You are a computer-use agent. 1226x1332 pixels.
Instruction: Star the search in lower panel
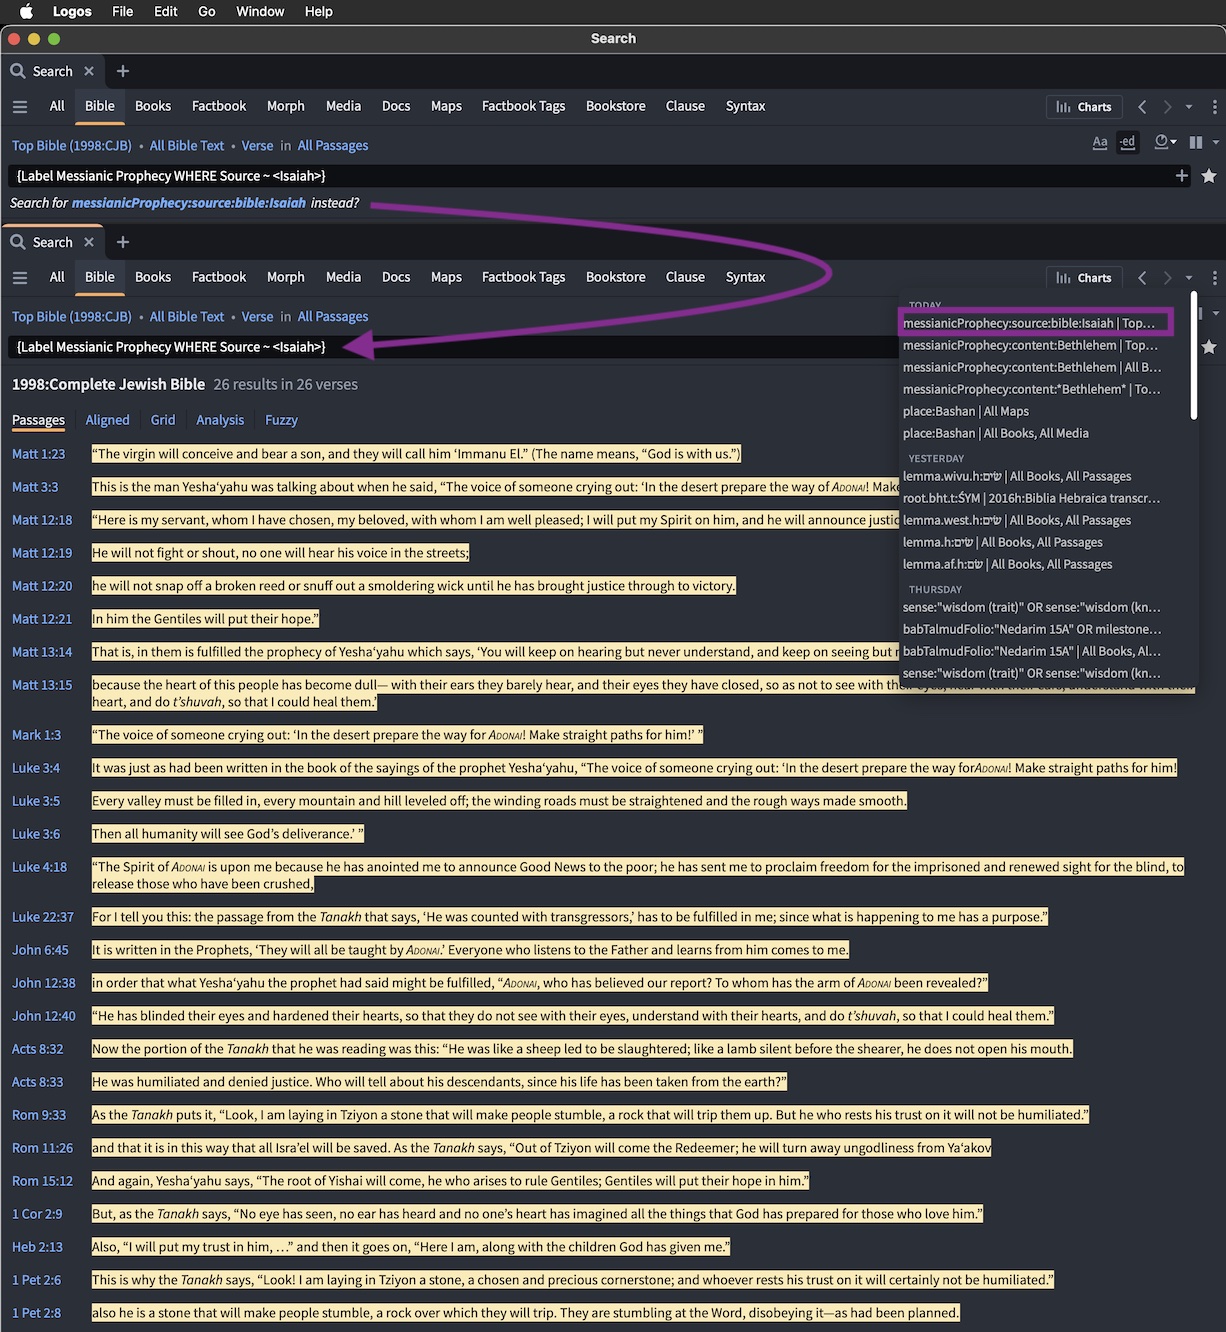click(1209, 347)
